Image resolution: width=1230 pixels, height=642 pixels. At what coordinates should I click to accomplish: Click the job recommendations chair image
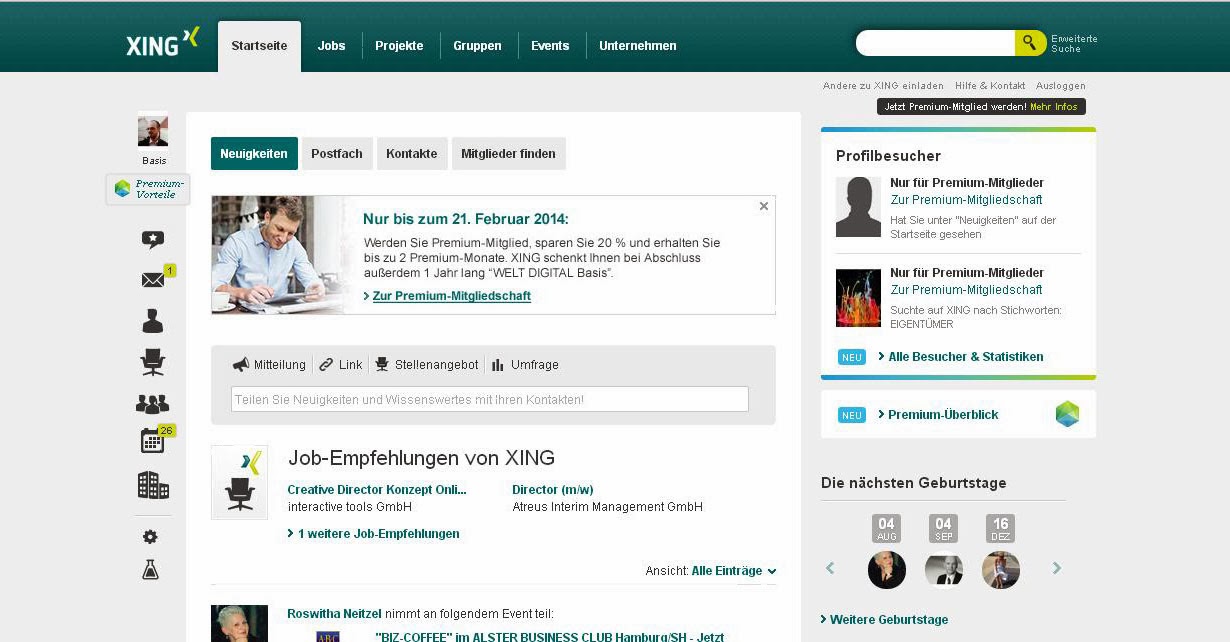[240, 482]
